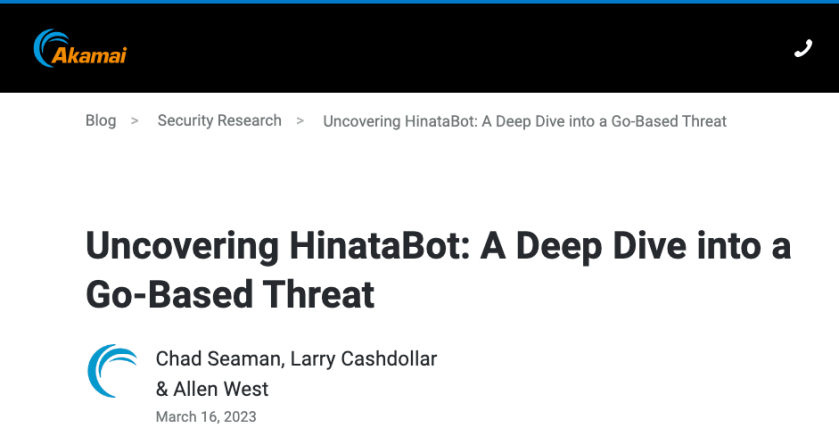
Task: Open the Blog breadcrumb link
Action: [100, 121]
